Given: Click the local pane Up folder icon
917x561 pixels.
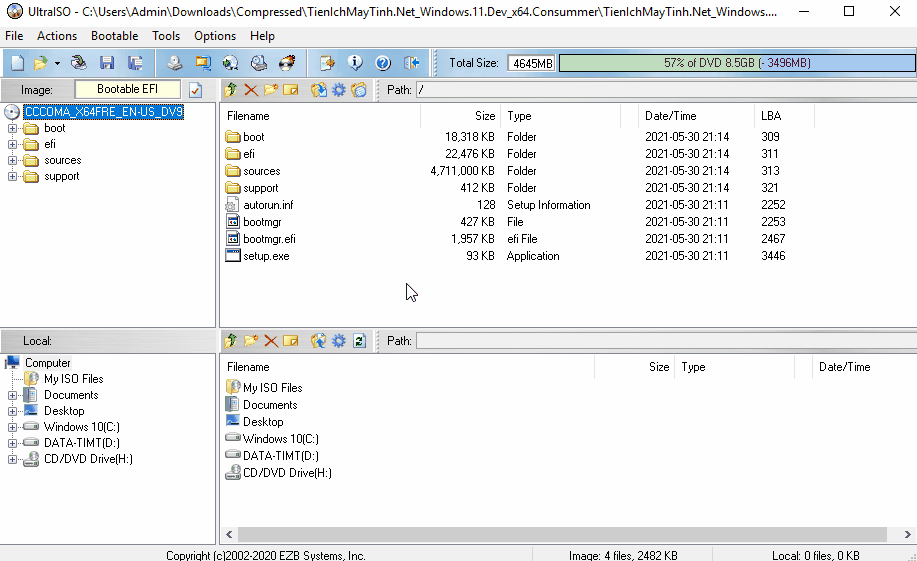Looking at the screenshot, I should tap(231, 340).
